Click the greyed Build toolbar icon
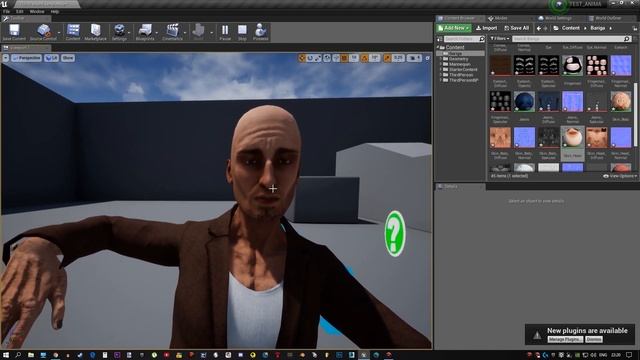The height and width of the screenshot is (360, 640). click(x=198, y=31)
